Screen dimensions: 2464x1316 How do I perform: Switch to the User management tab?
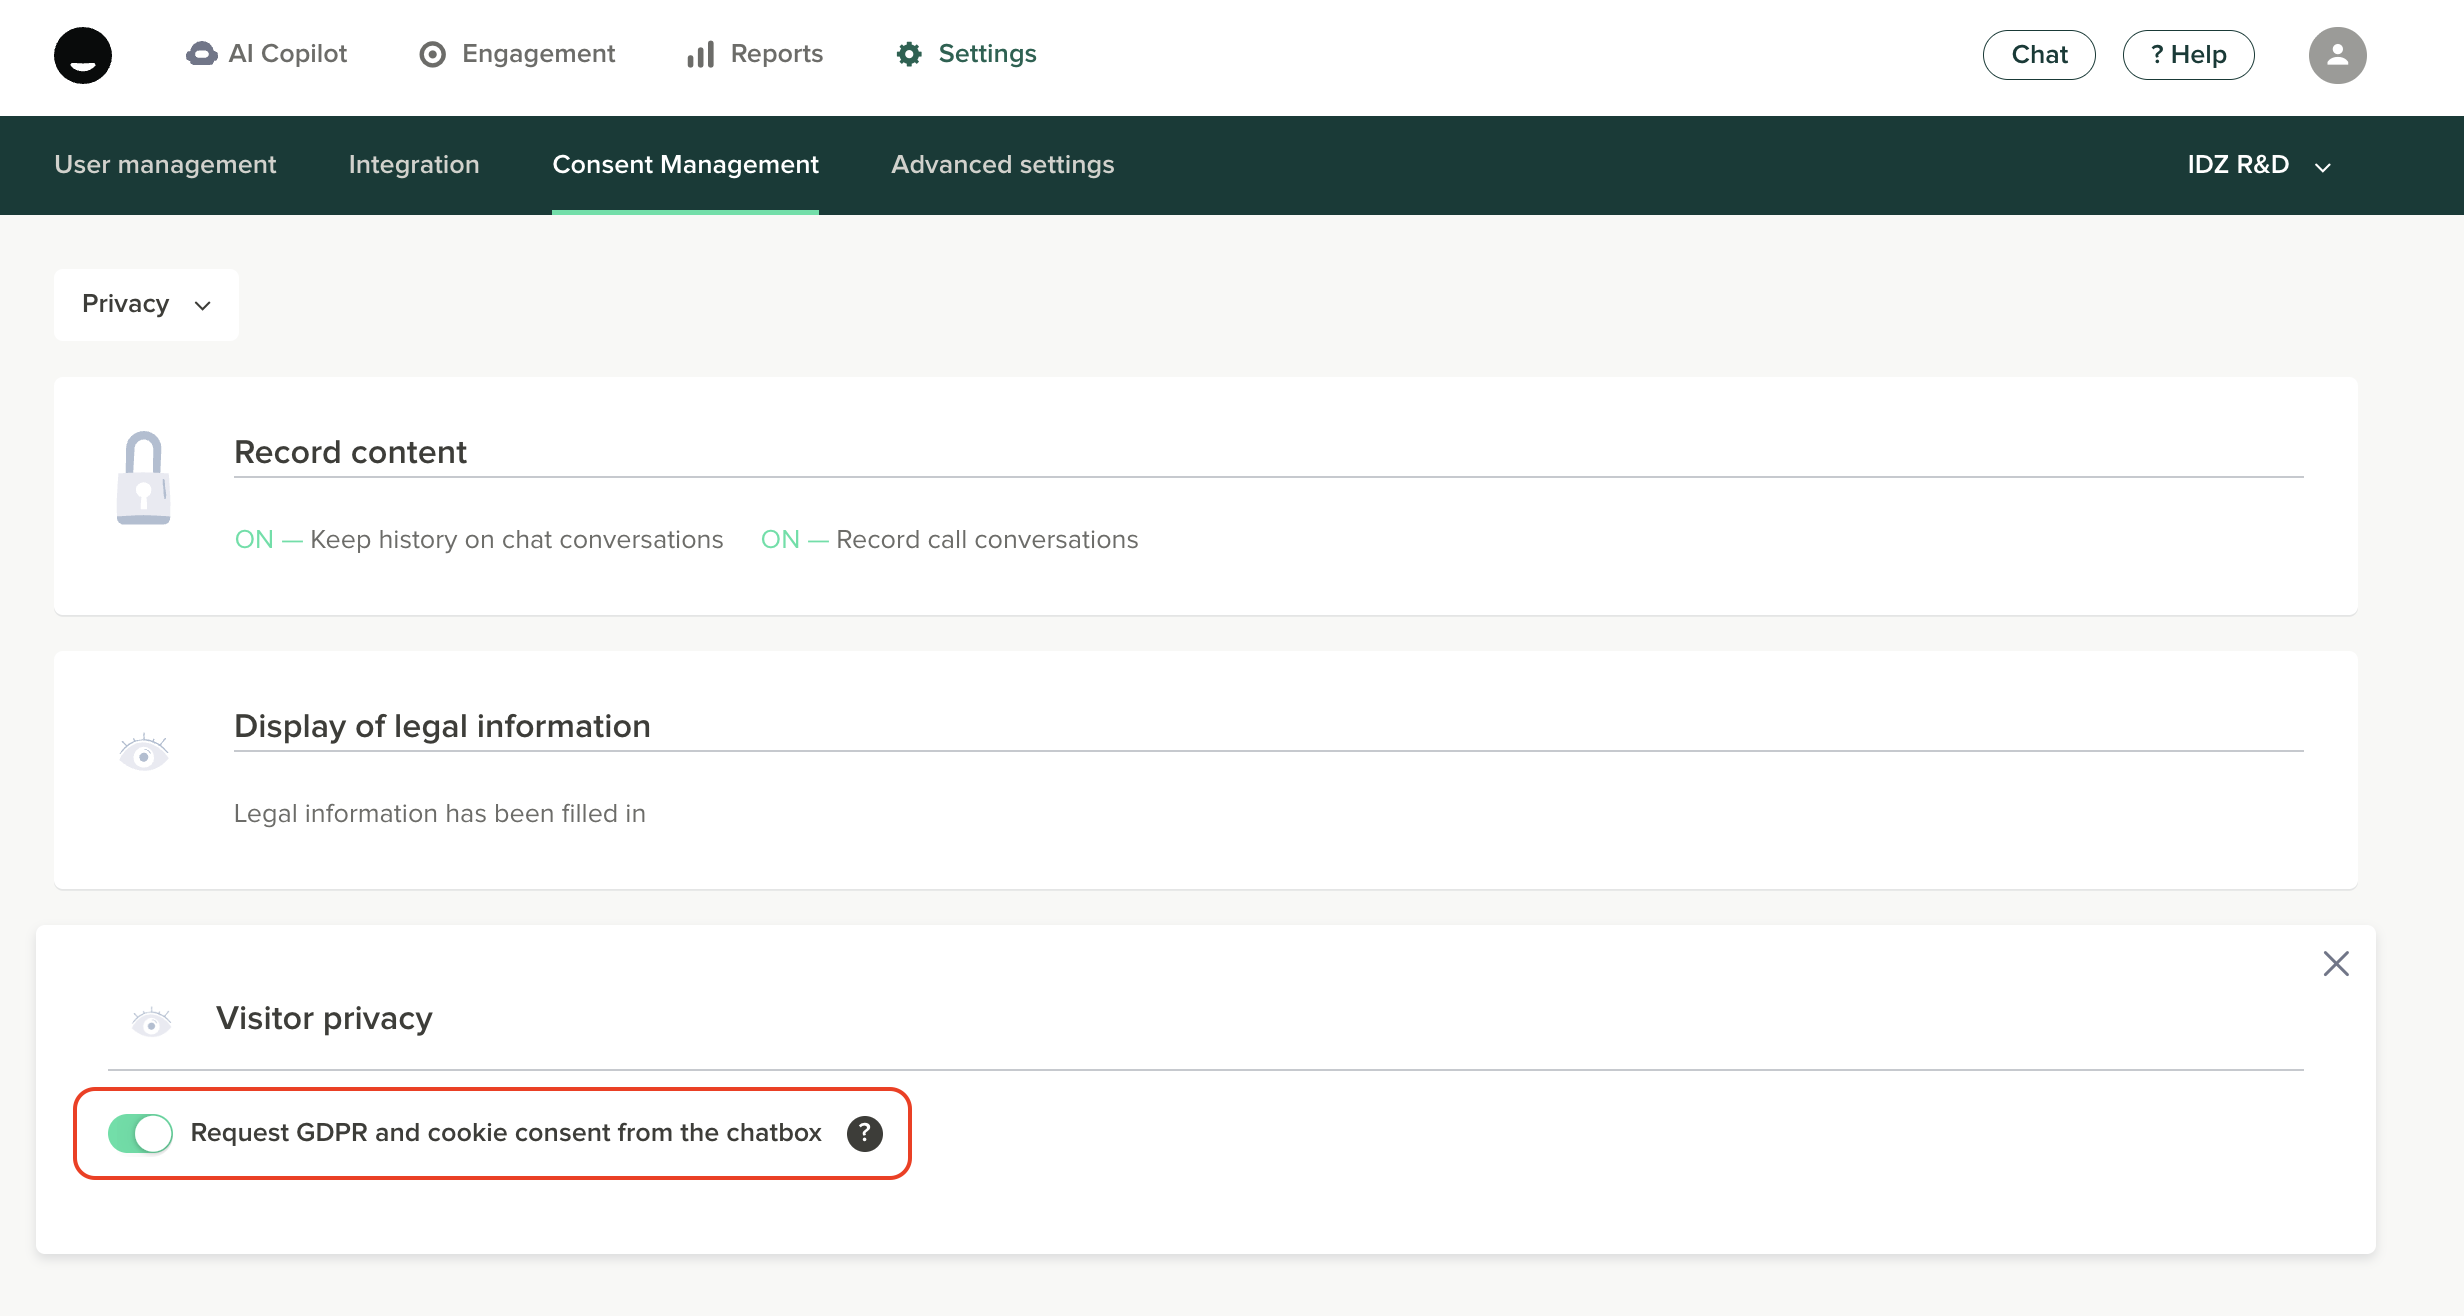(165, 165)
